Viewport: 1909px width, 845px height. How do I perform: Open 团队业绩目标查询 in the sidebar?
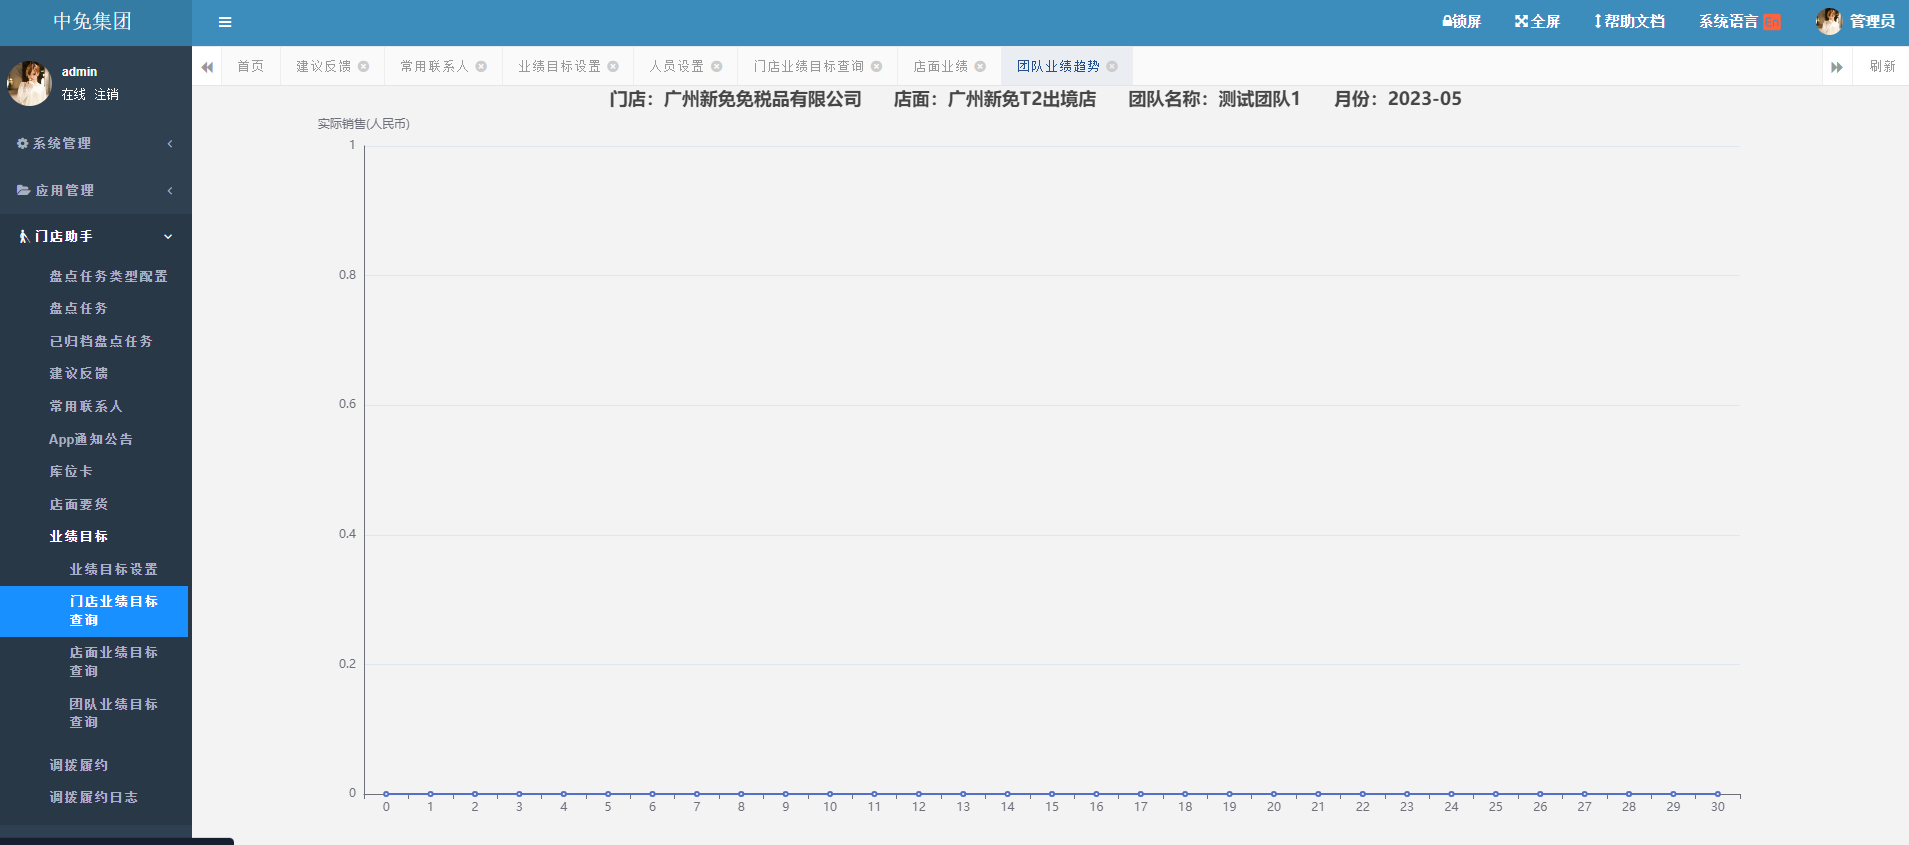[x=113, y=713]
